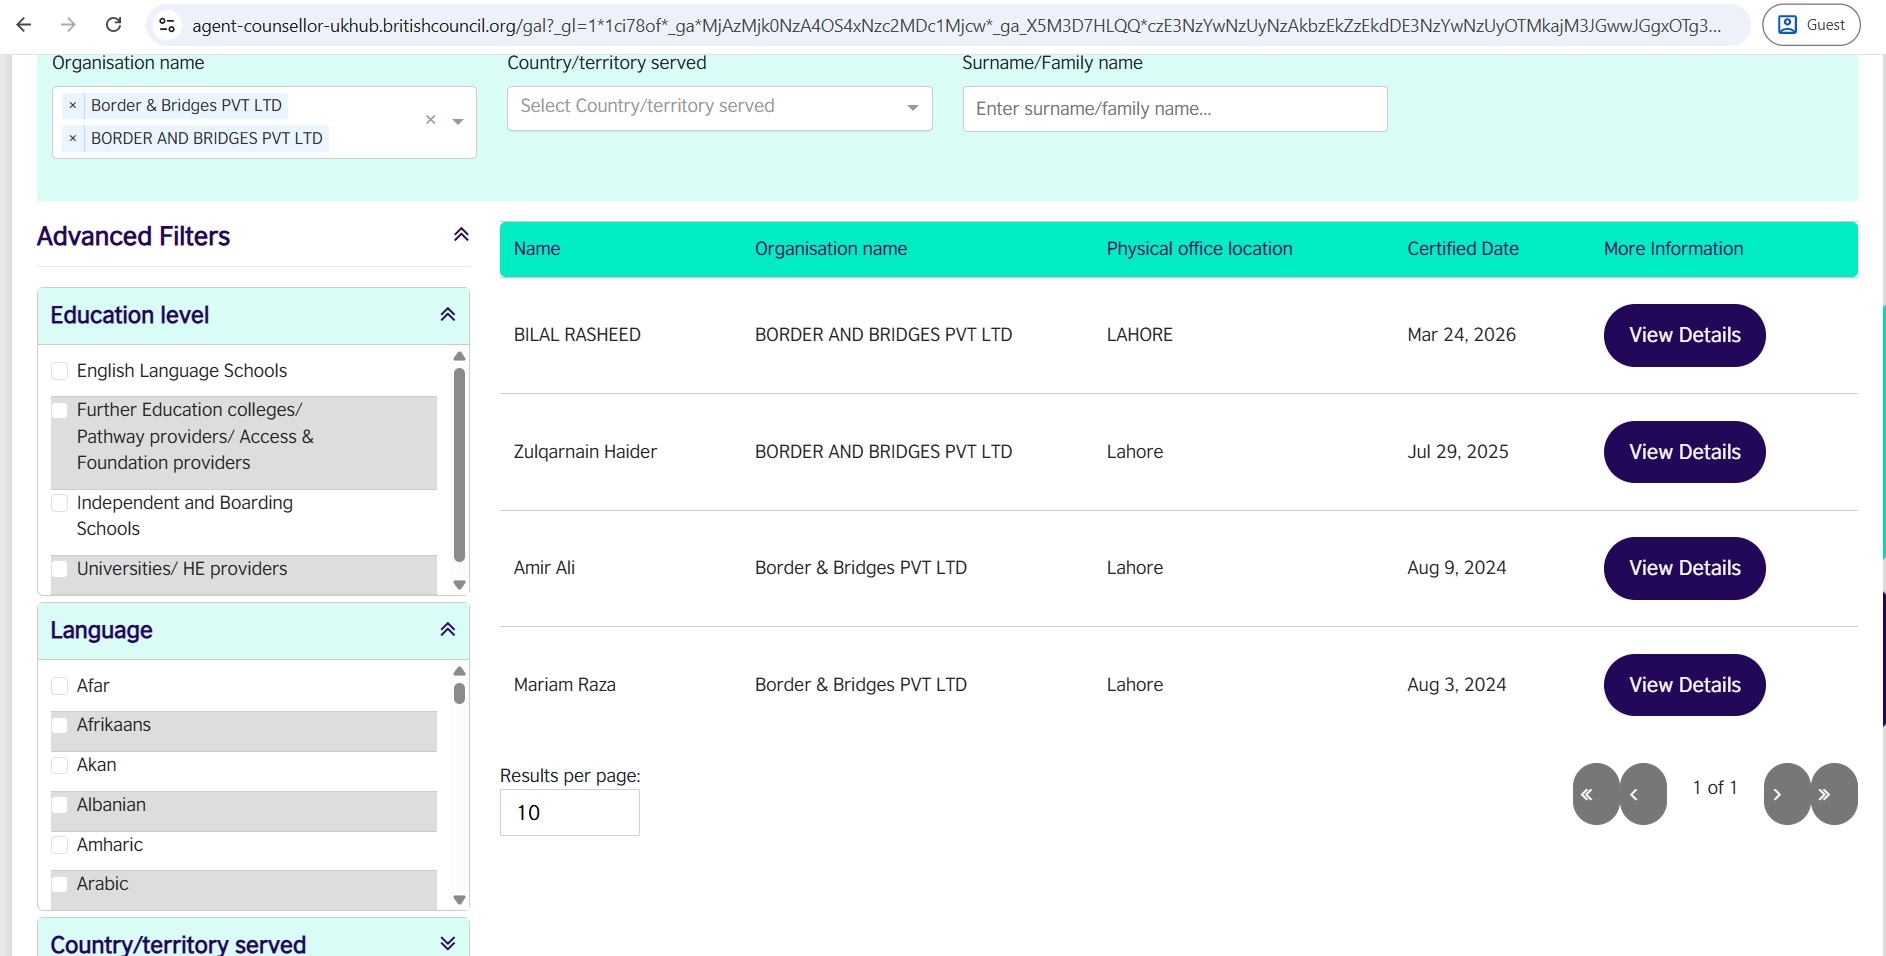This screenshot has width=1886, height=956.
Task: Tick Independent and Boarding Schools checkbox
Action: 60,503
